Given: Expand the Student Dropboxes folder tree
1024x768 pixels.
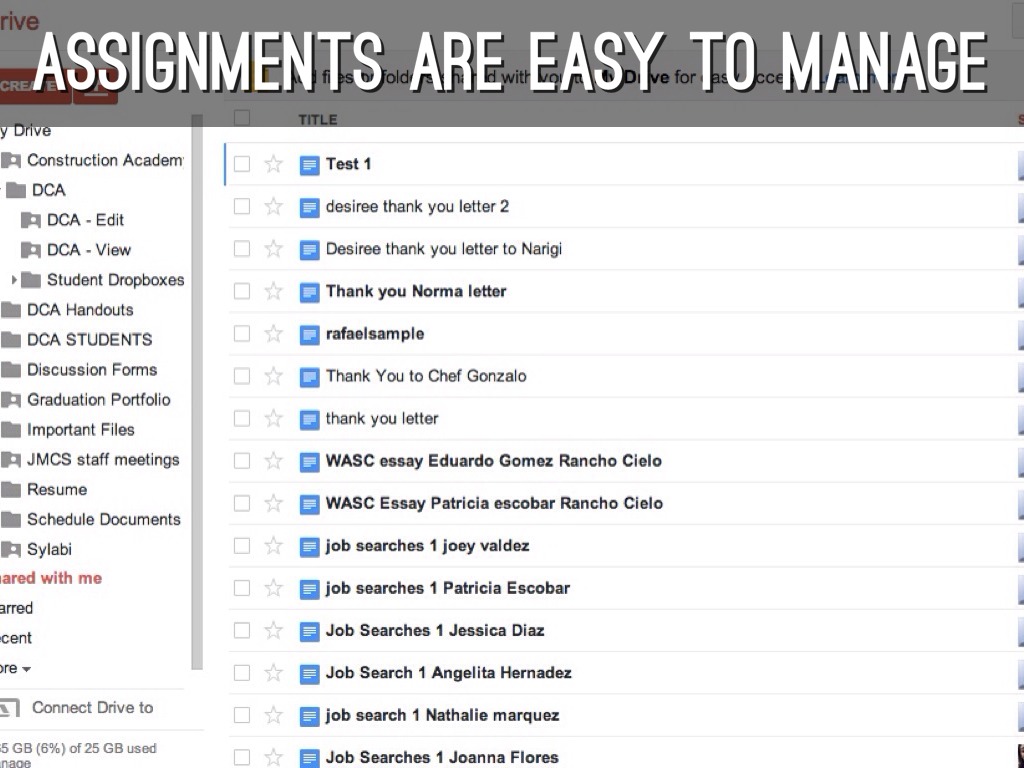Looking at the screenshot, I should (14, 280).
